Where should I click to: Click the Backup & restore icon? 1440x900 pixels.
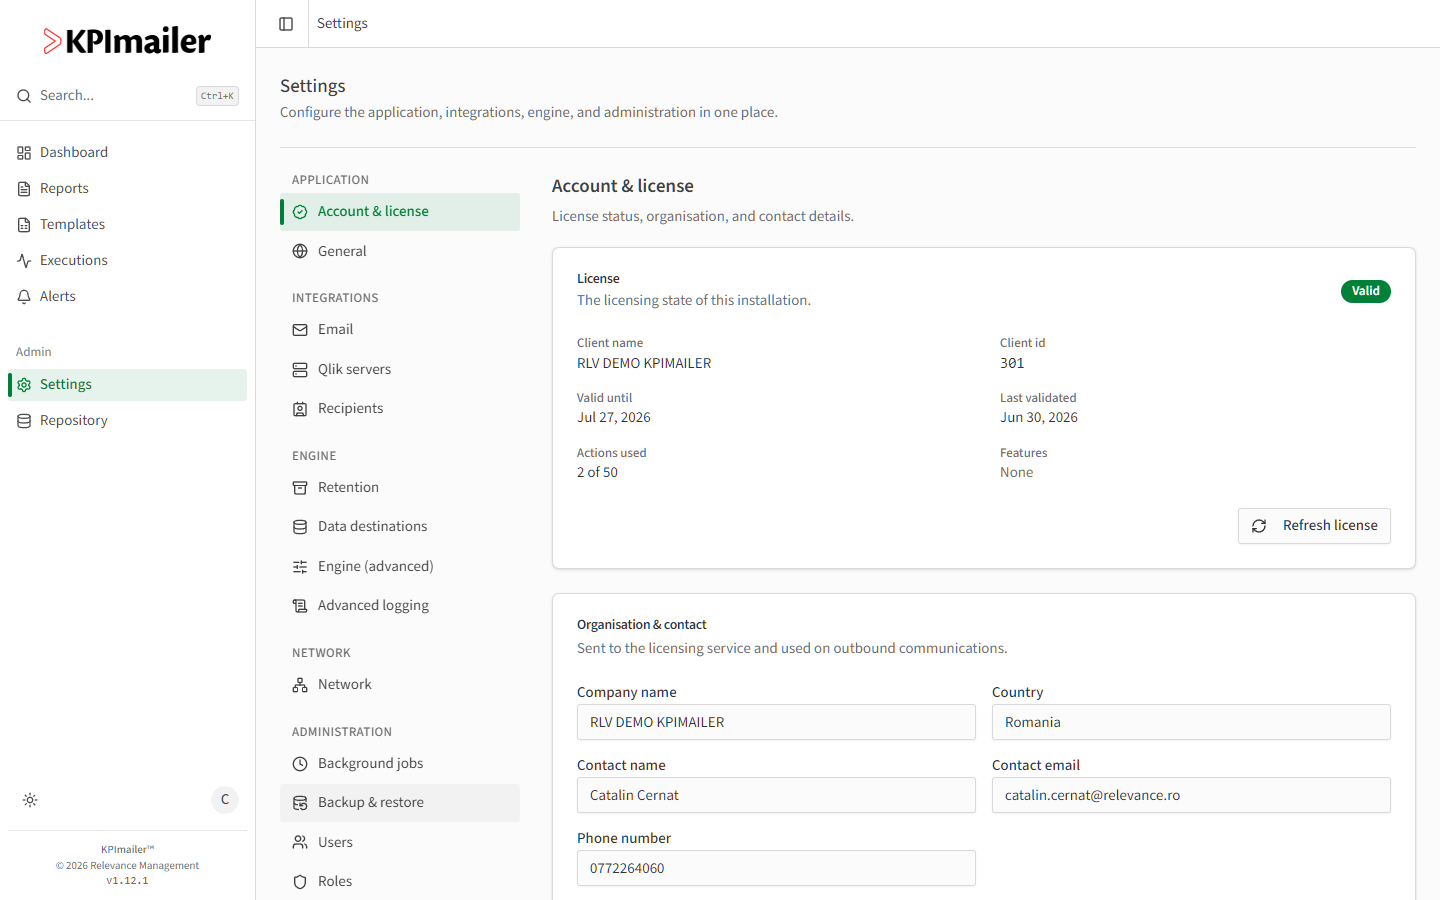(x=300, y=803)
